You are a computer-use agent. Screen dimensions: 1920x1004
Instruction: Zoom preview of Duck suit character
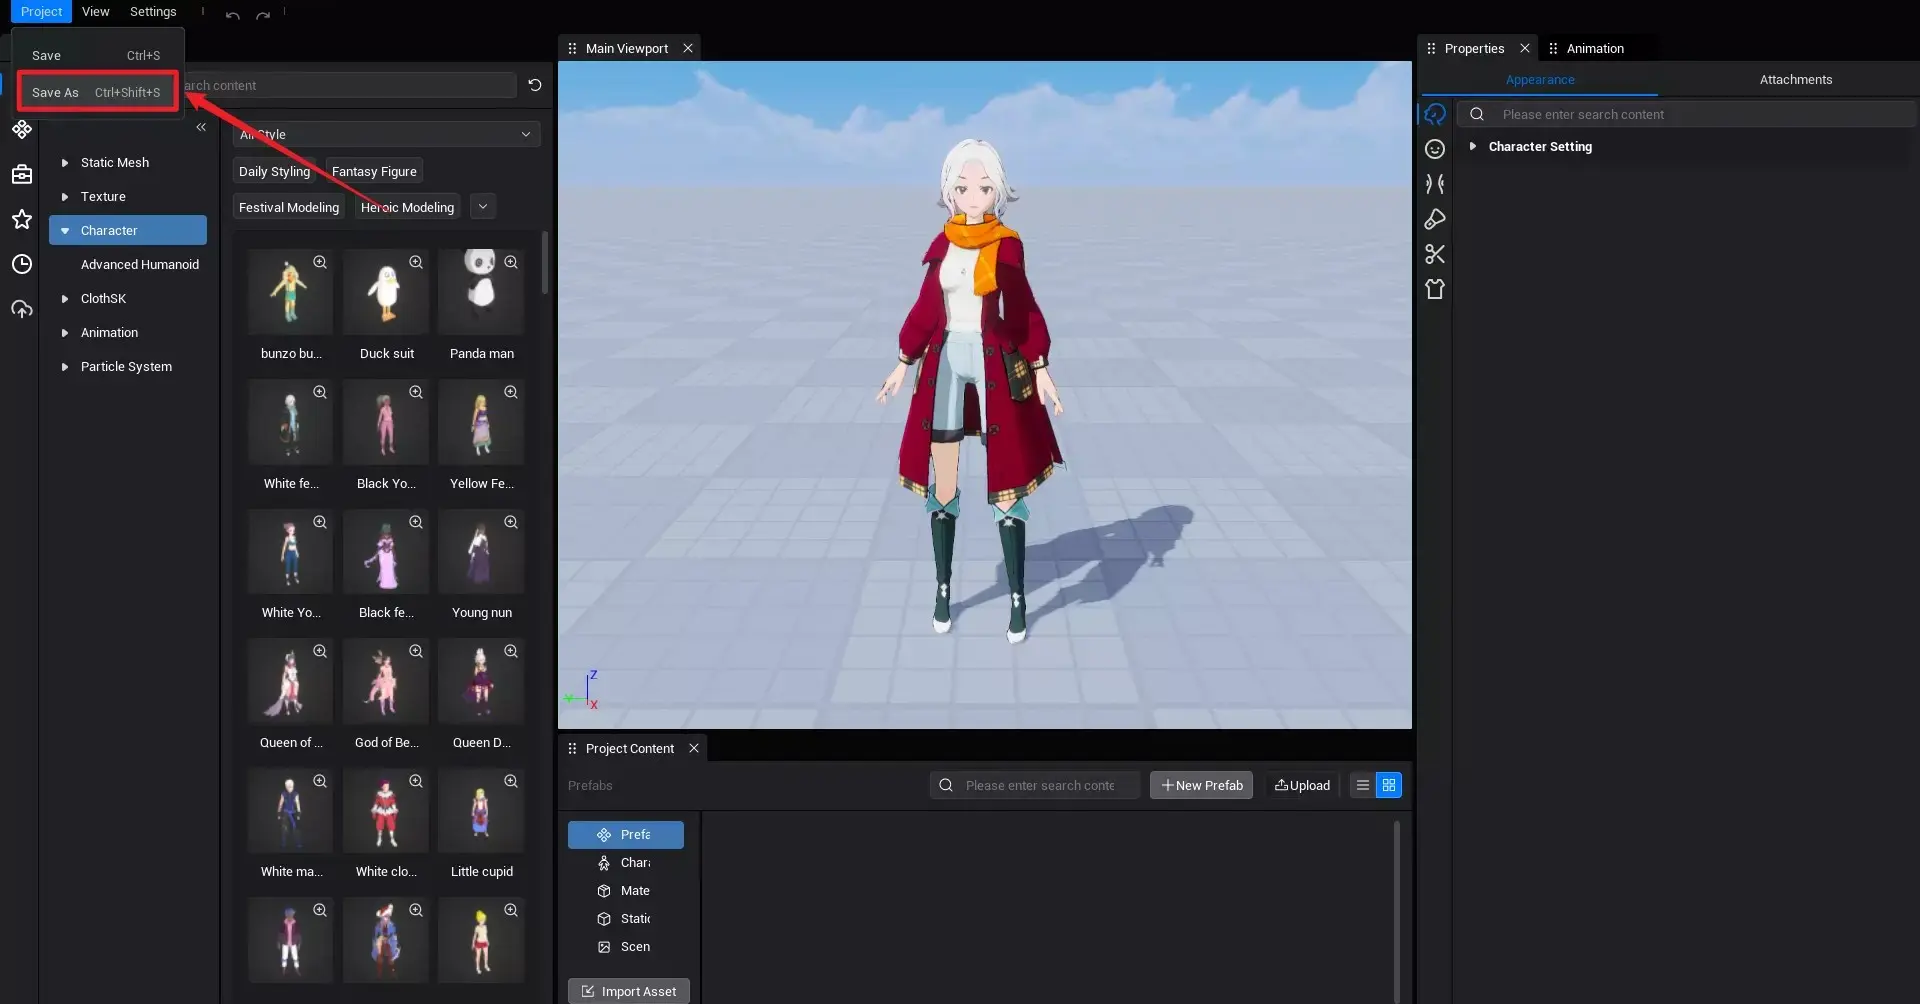click(416, 262)
